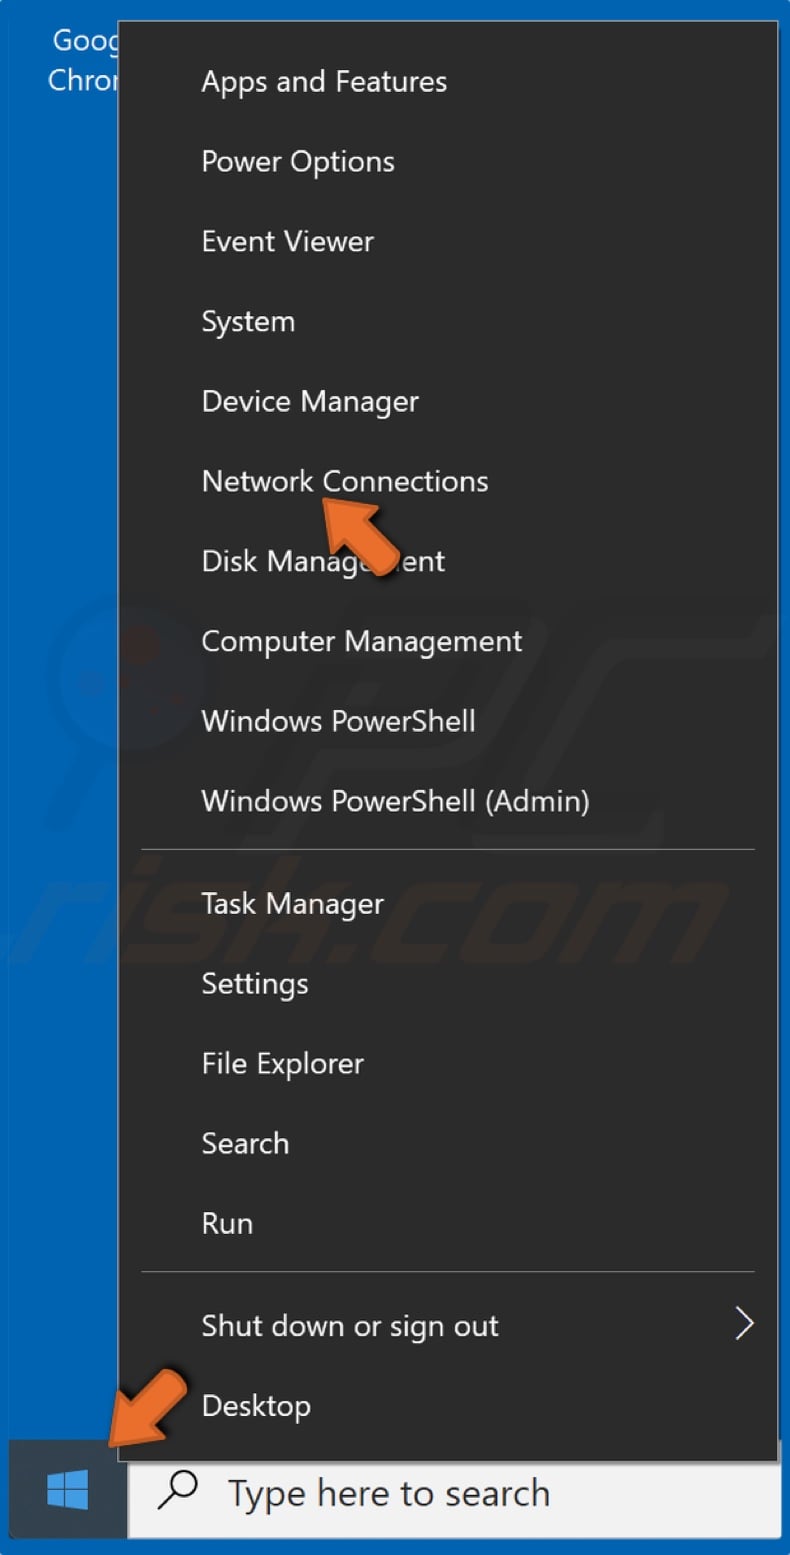The image size is (790, 1555).
Task: Open Disk Management
Action: pos(322,561)
